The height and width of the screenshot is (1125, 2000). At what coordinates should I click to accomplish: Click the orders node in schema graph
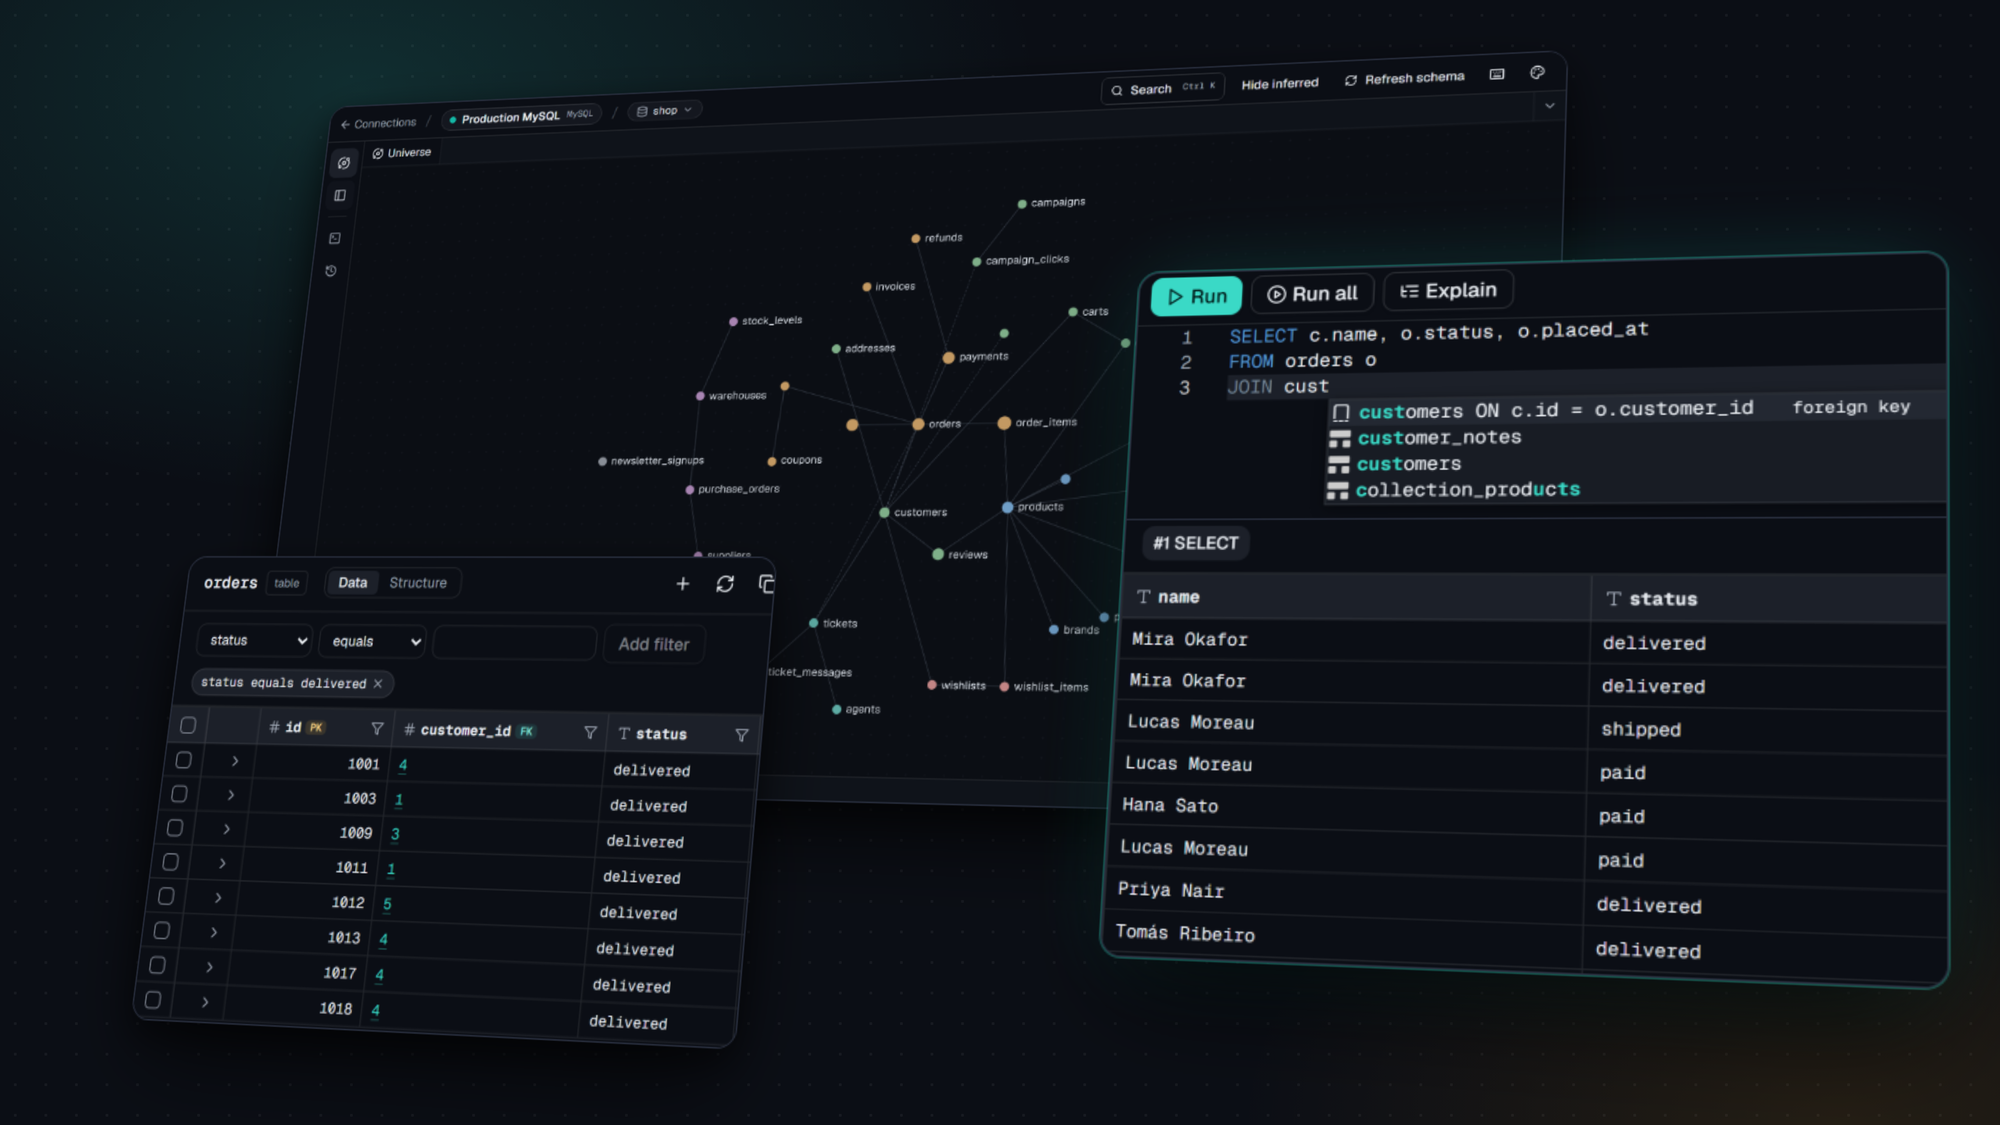(918, 424)
